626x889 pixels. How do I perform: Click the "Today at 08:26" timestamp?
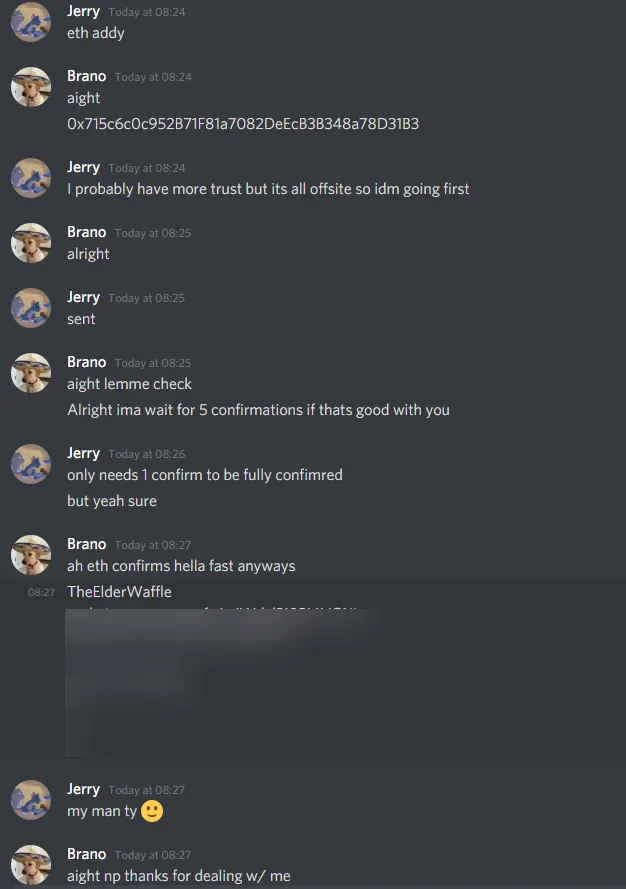point(147,454)
